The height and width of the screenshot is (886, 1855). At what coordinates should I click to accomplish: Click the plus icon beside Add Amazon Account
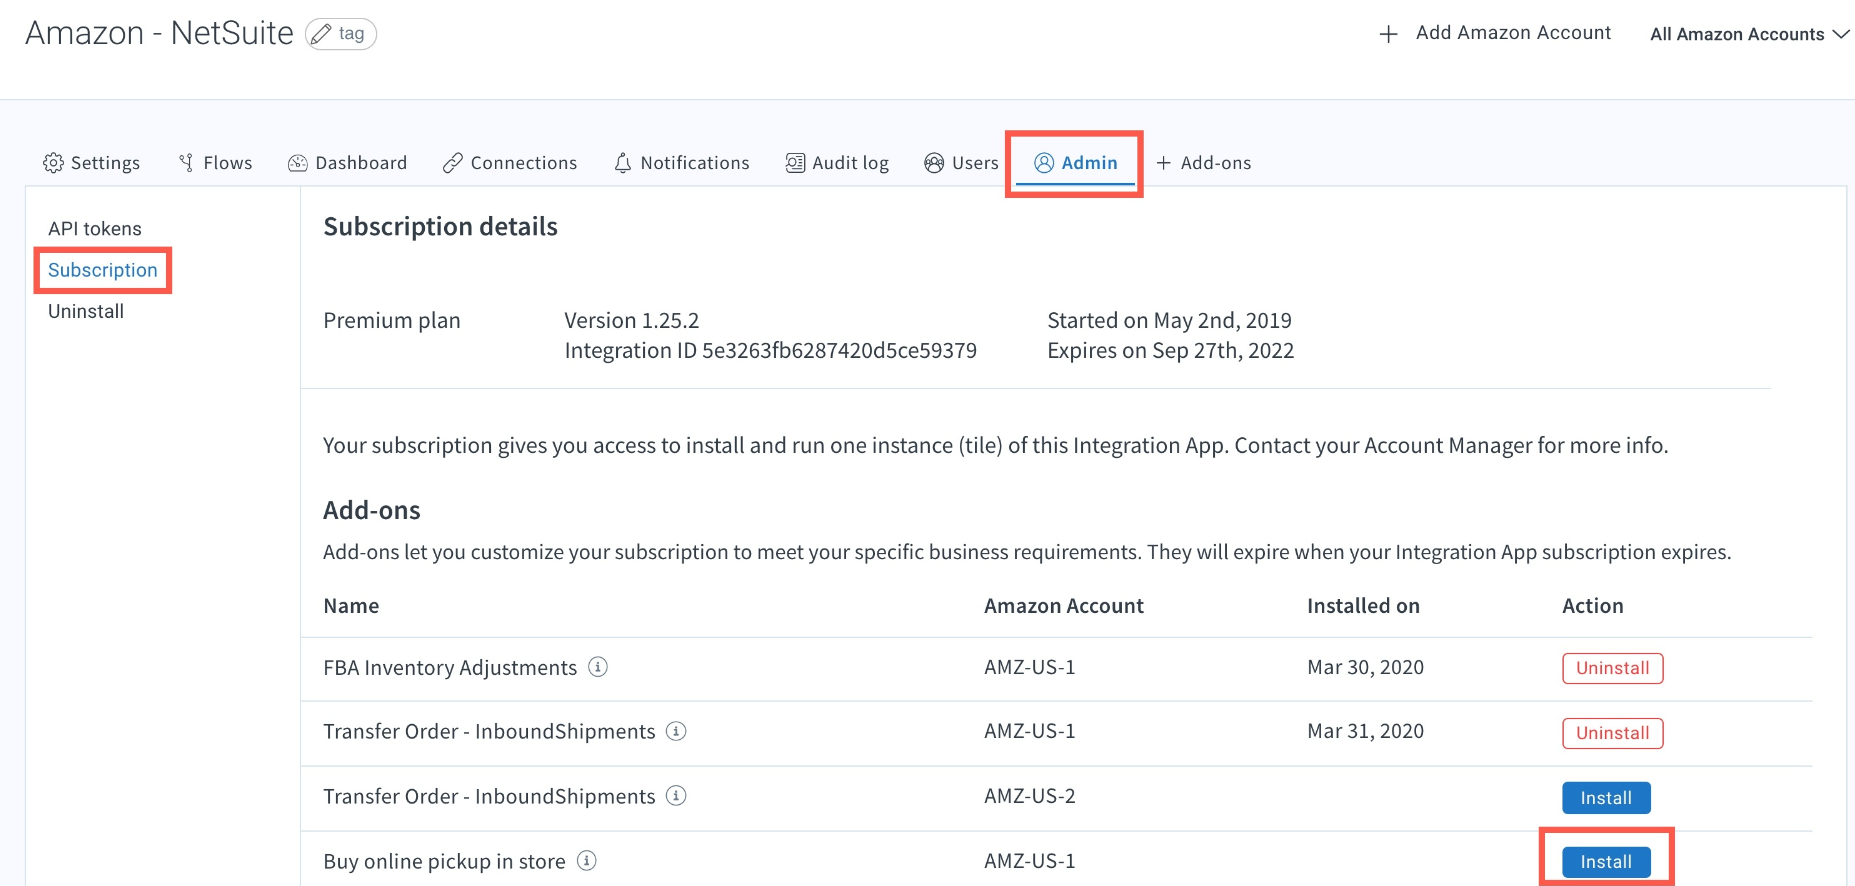pos(1388,34)
